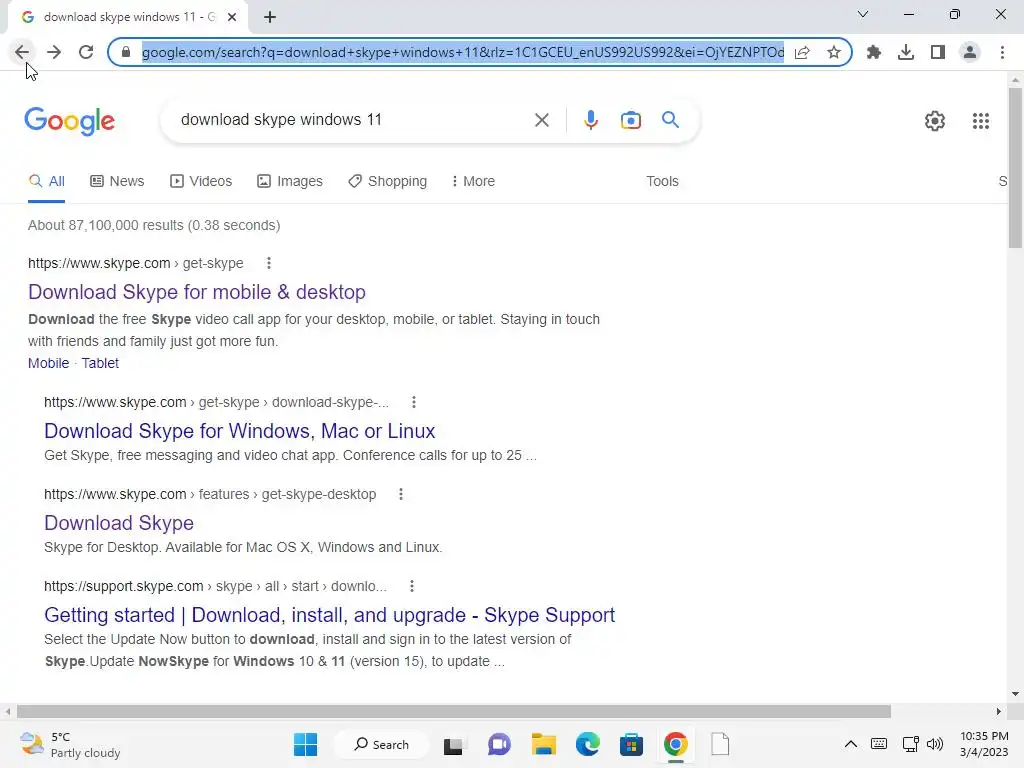Screen dimensions: 1024x768
Task: Open a new tab with plus button
Action: 270,17
